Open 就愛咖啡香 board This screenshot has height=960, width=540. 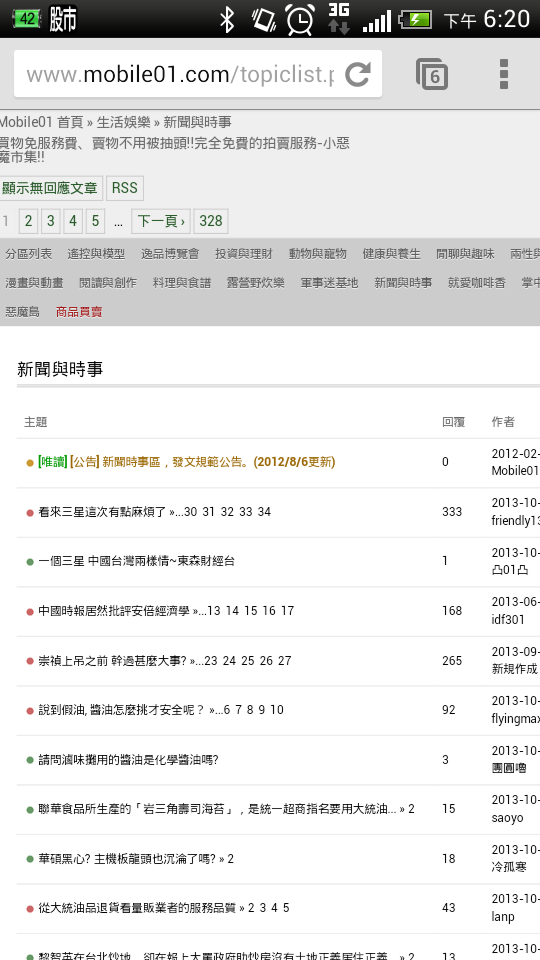[477, 283]
